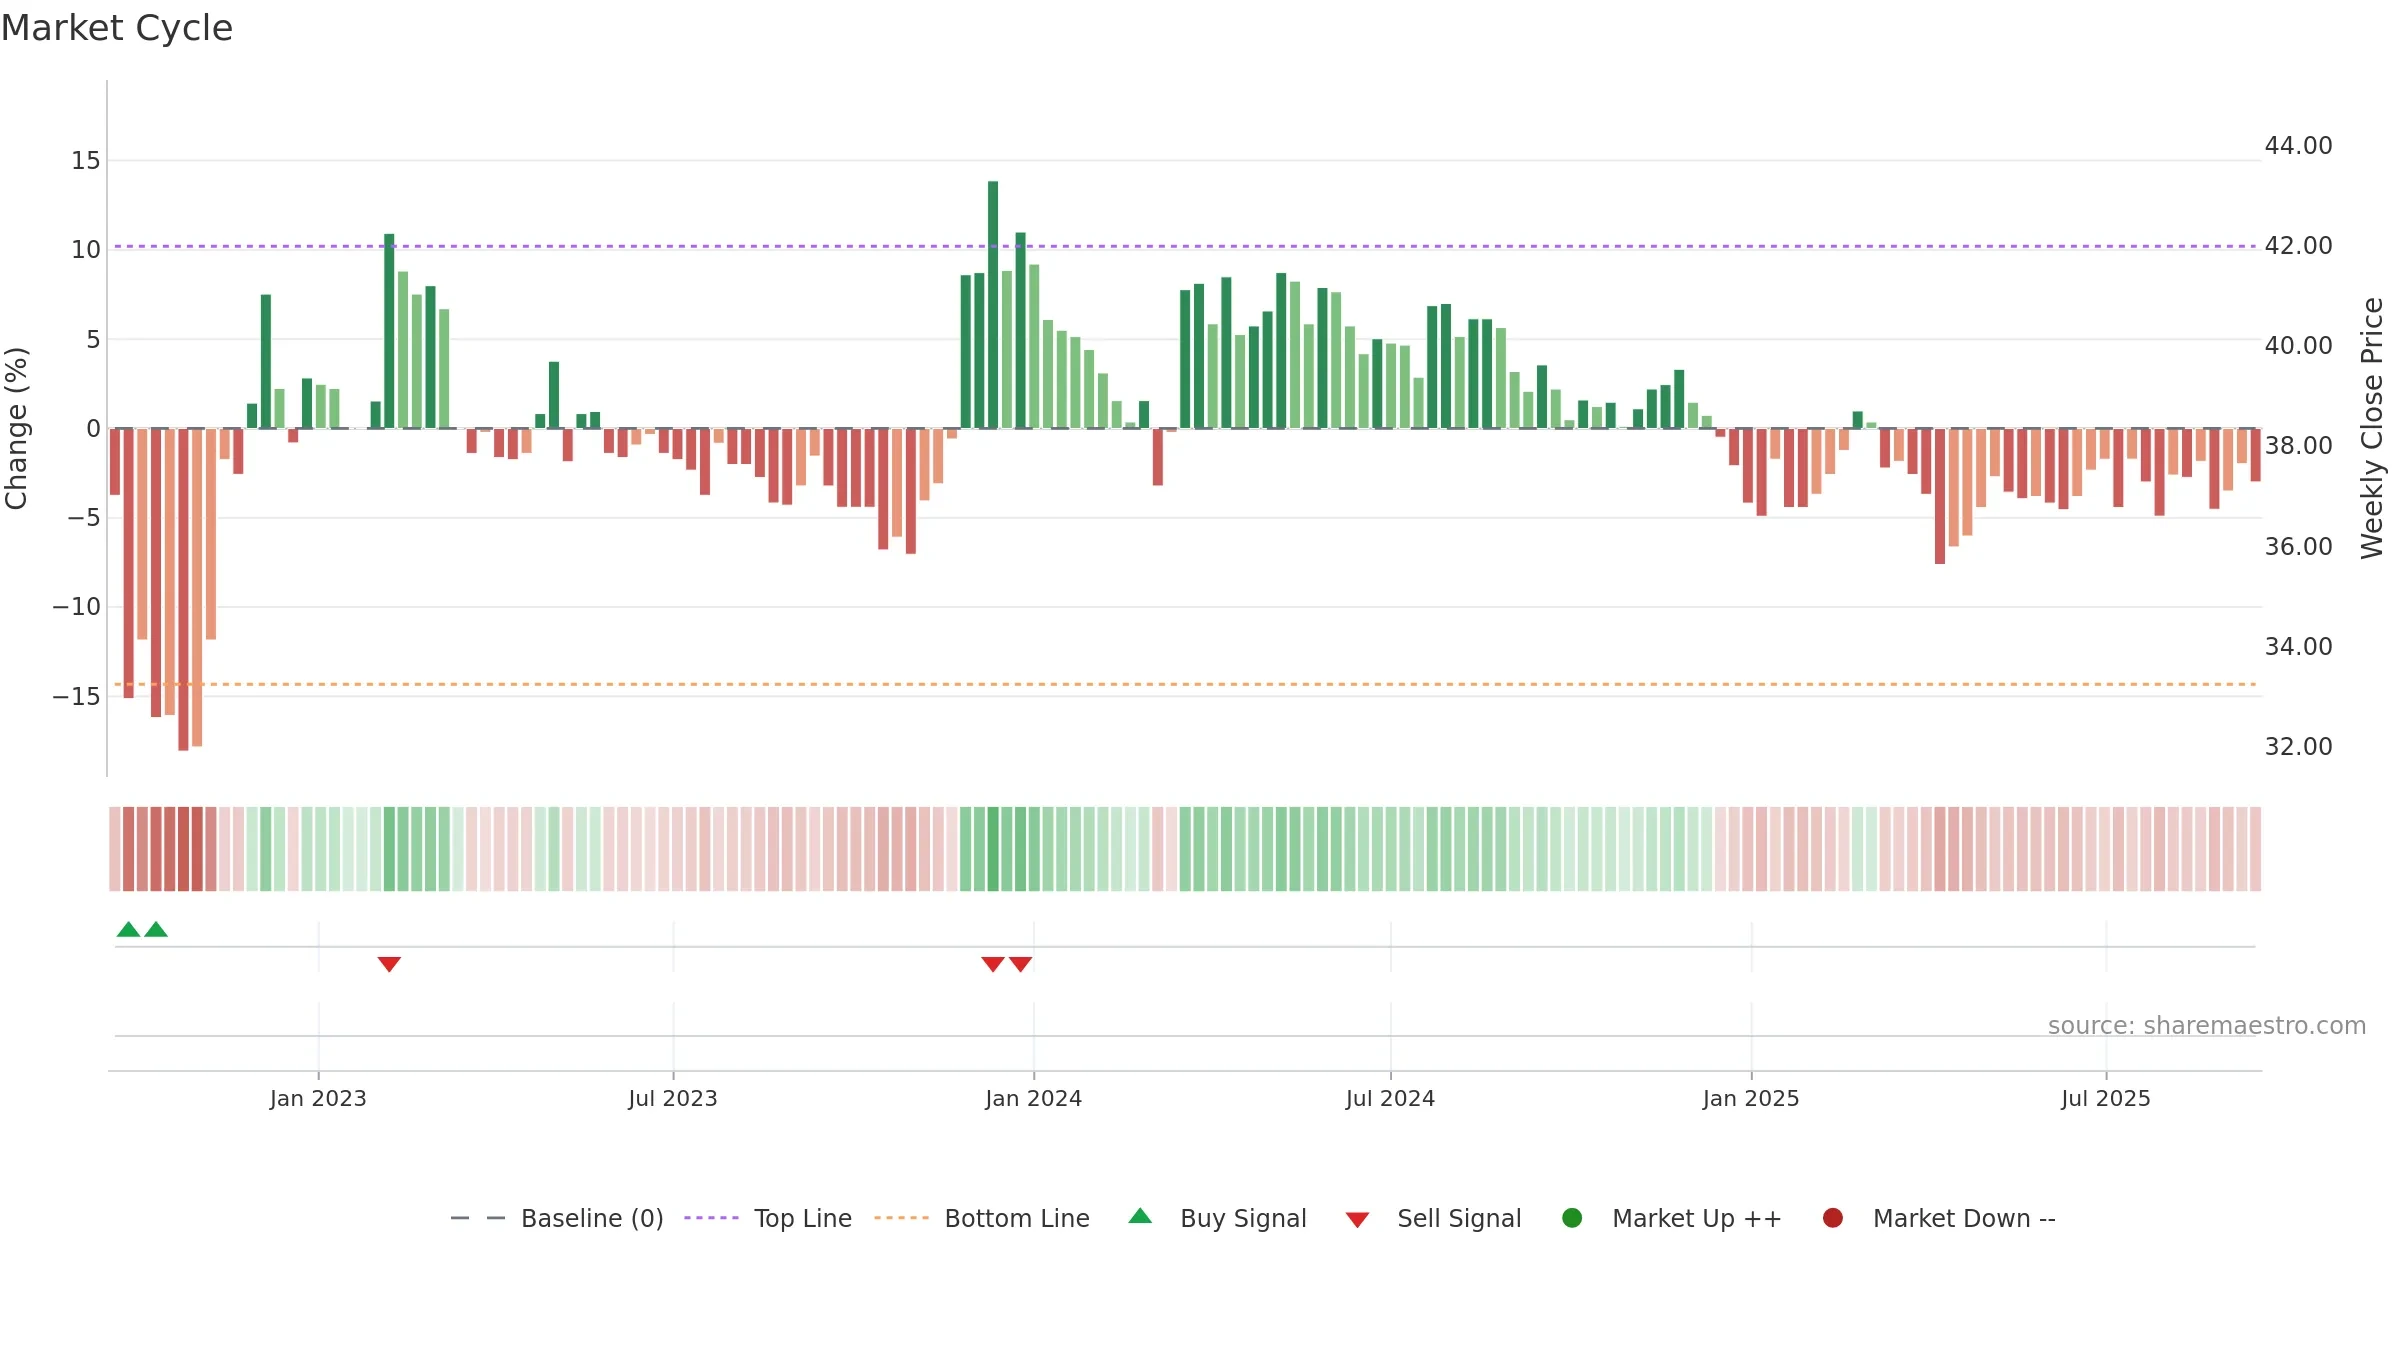This screenshot has height=1350, width=2400.
Task: Click the Market Up ++ legend label
Action: click(1697, 1218)
